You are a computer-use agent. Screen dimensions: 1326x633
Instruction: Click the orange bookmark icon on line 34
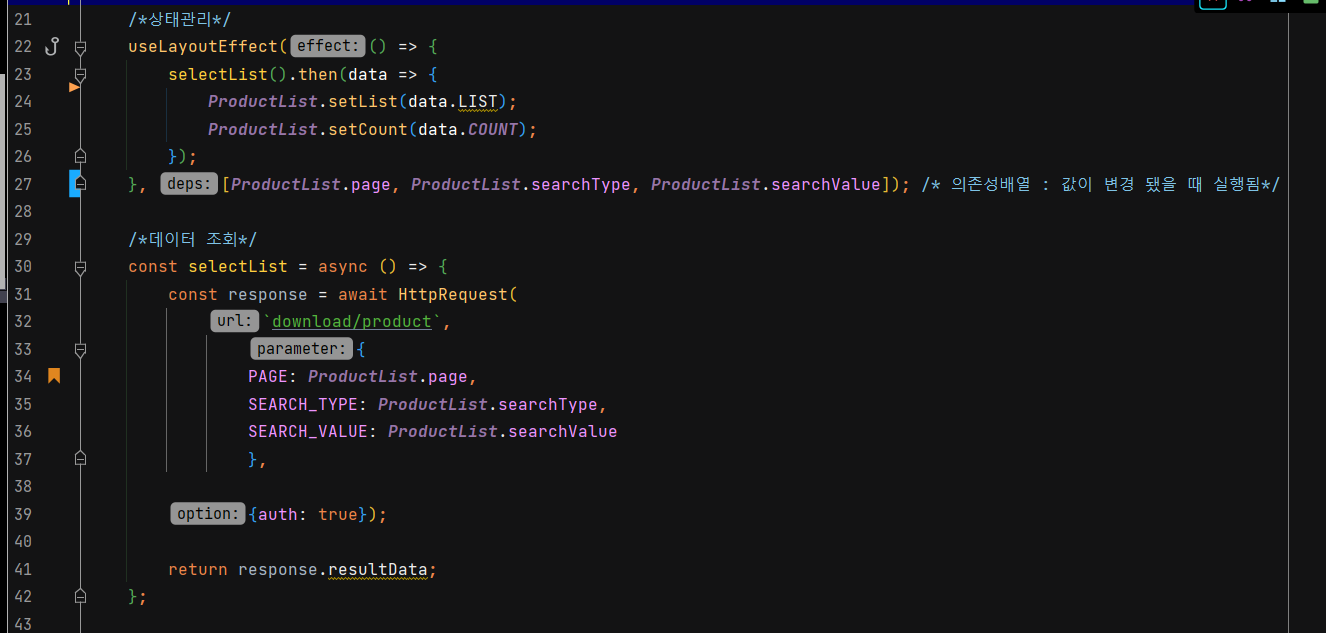pyautogui.click(x=54, y=376)
